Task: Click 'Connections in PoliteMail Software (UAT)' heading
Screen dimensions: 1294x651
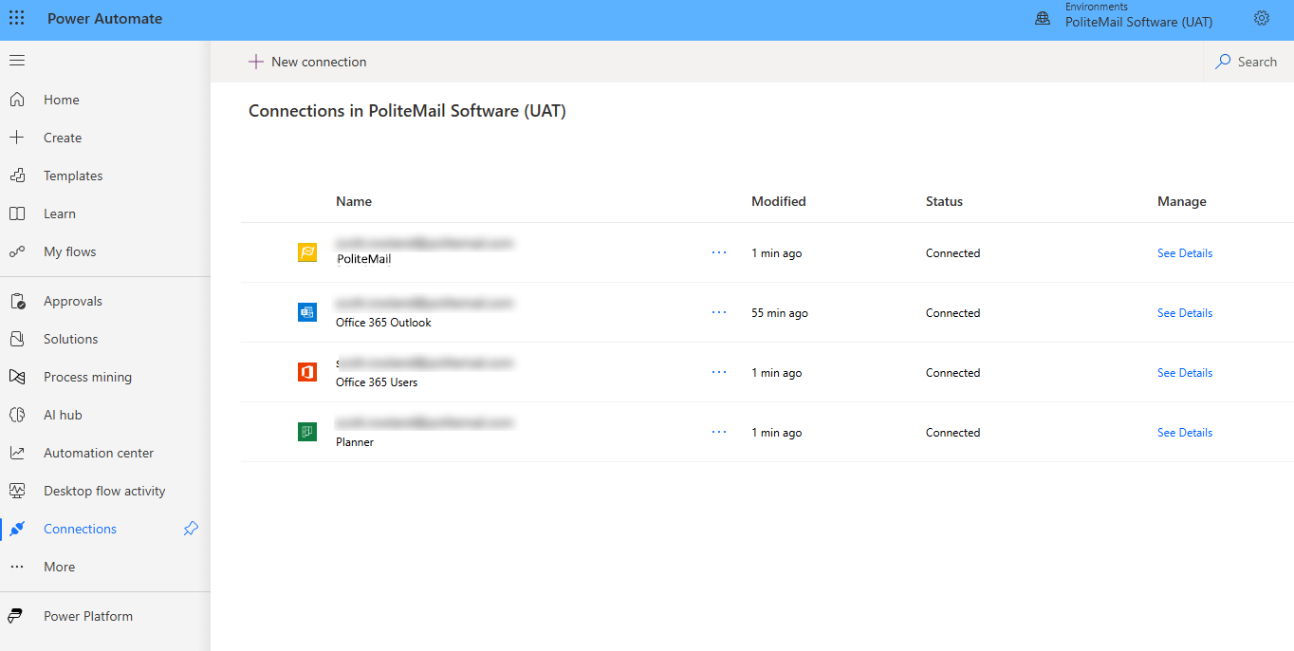Action: (x=407, y=111)
